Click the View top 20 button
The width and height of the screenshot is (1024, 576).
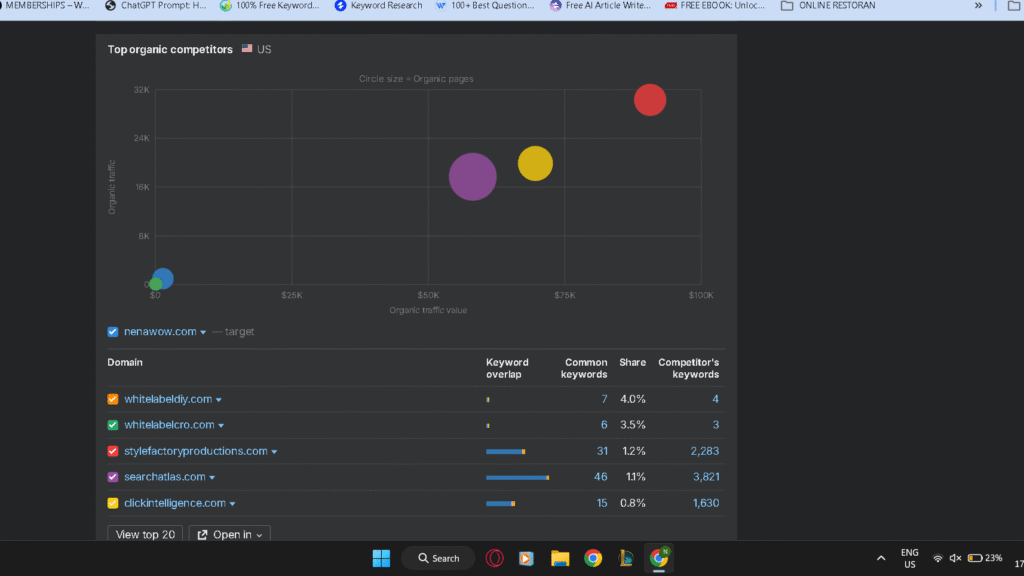[144, 534]
